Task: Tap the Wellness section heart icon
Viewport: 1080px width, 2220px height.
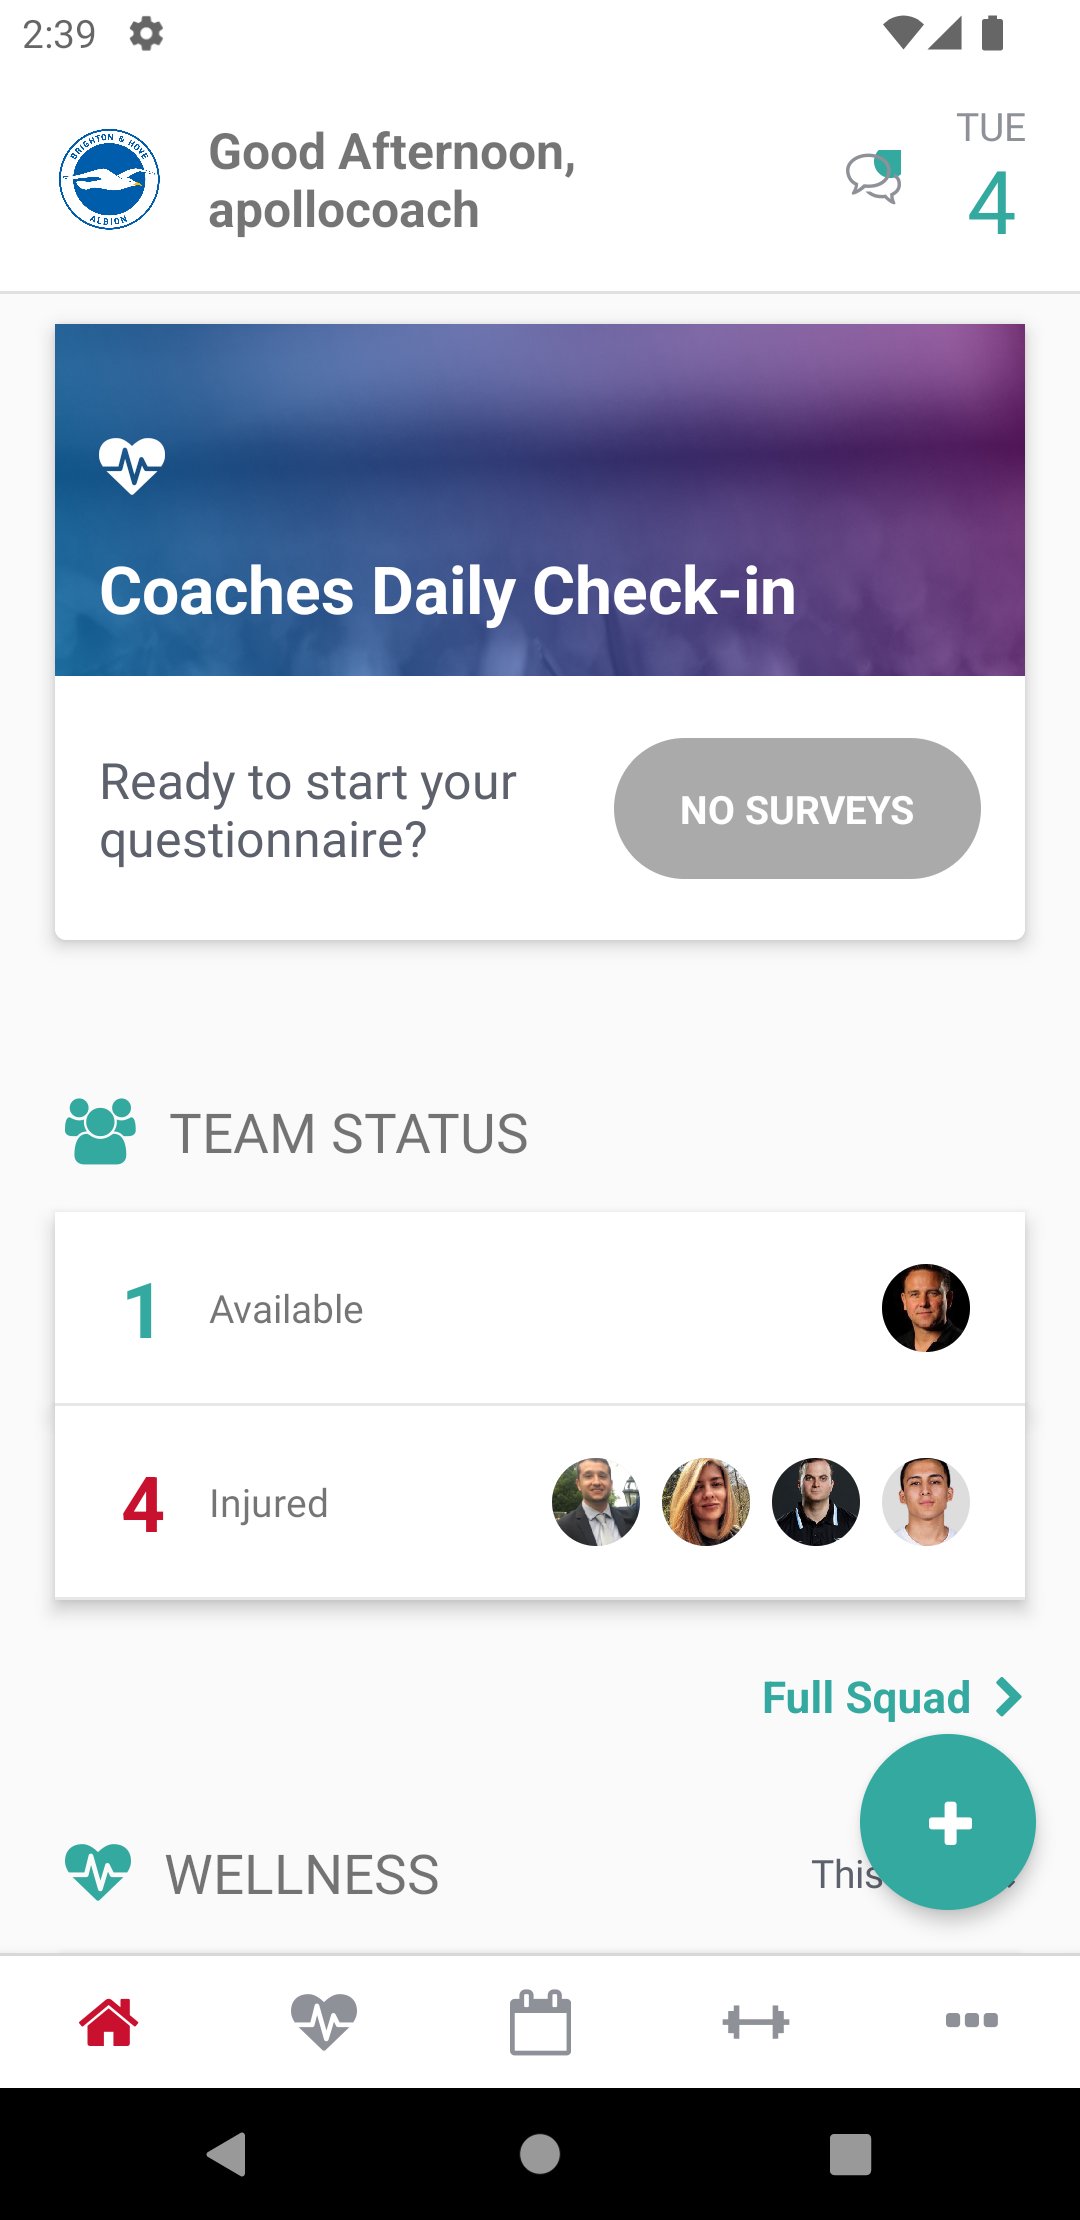Action: [98, 1872]
